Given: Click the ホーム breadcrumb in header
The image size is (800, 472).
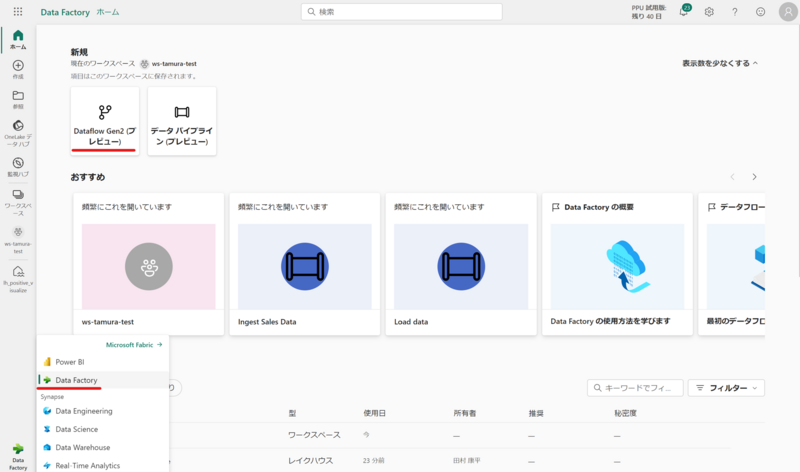Looking at the screenshot, I should click(x=108, y=12).
